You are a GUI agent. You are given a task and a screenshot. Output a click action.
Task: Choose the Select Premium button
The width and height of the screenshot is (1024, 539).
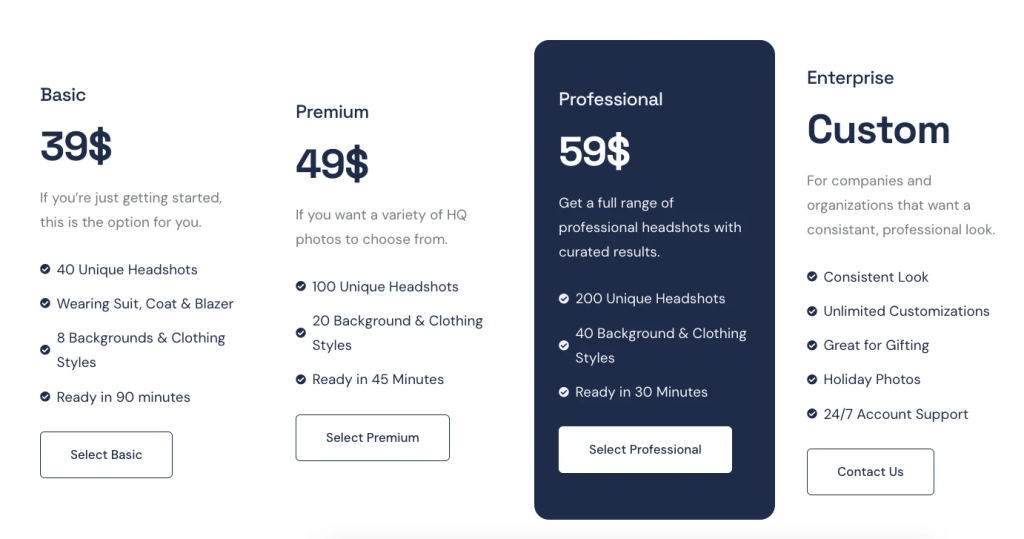(x=372, y=438)
